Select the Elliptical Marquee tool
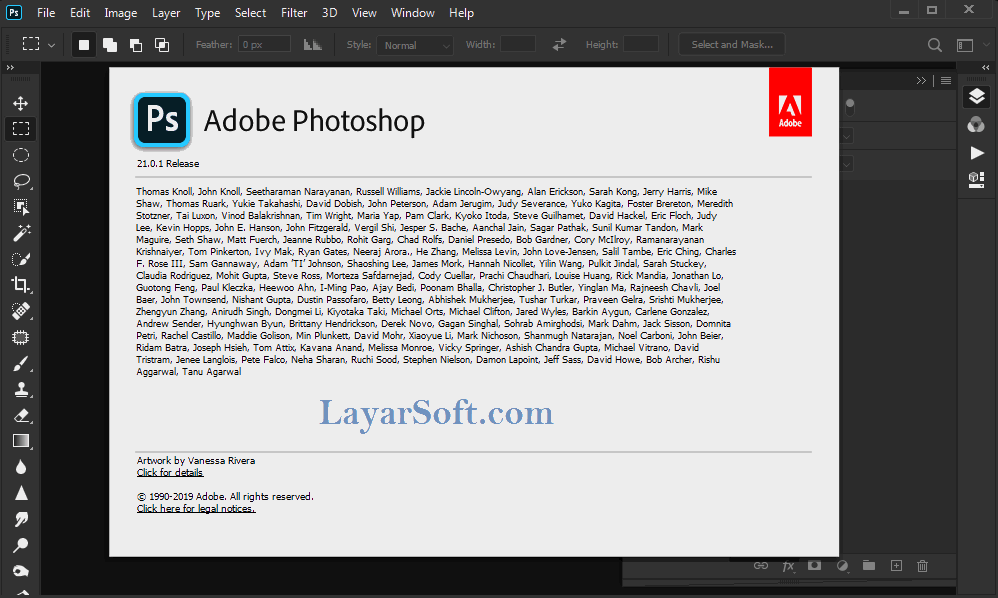This screenshot has height=598, width=998. (20, 155)
